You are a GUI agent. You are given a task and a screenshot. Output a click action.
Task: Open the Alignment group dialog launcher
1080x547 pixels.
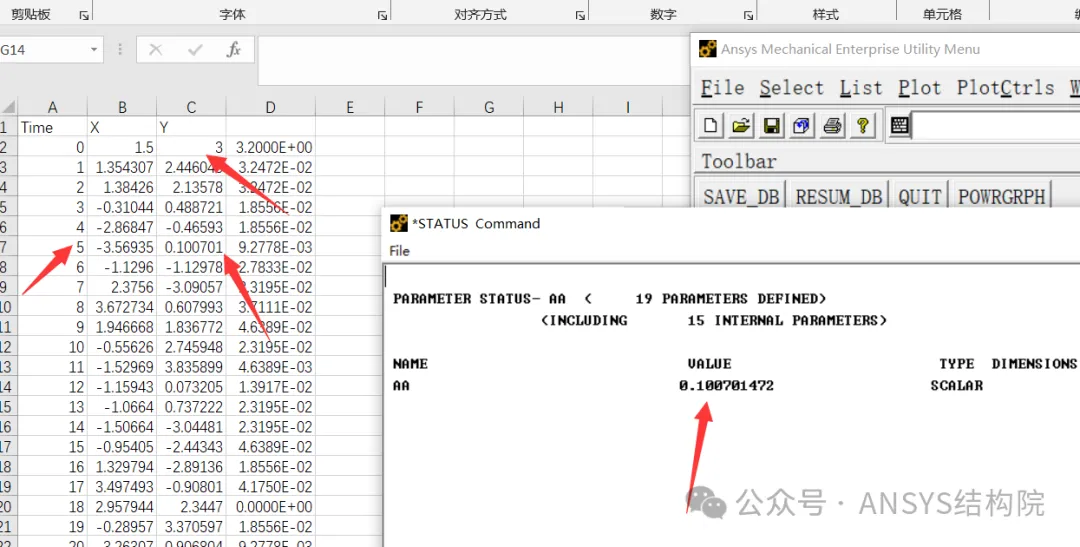tap(581, 15)
